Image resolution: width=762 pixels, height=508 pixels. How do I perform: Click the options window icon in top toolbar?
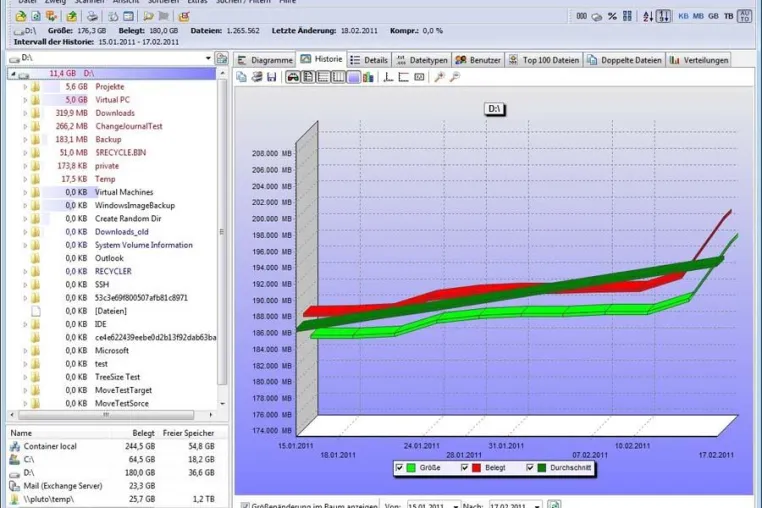[x=128, y=16]
